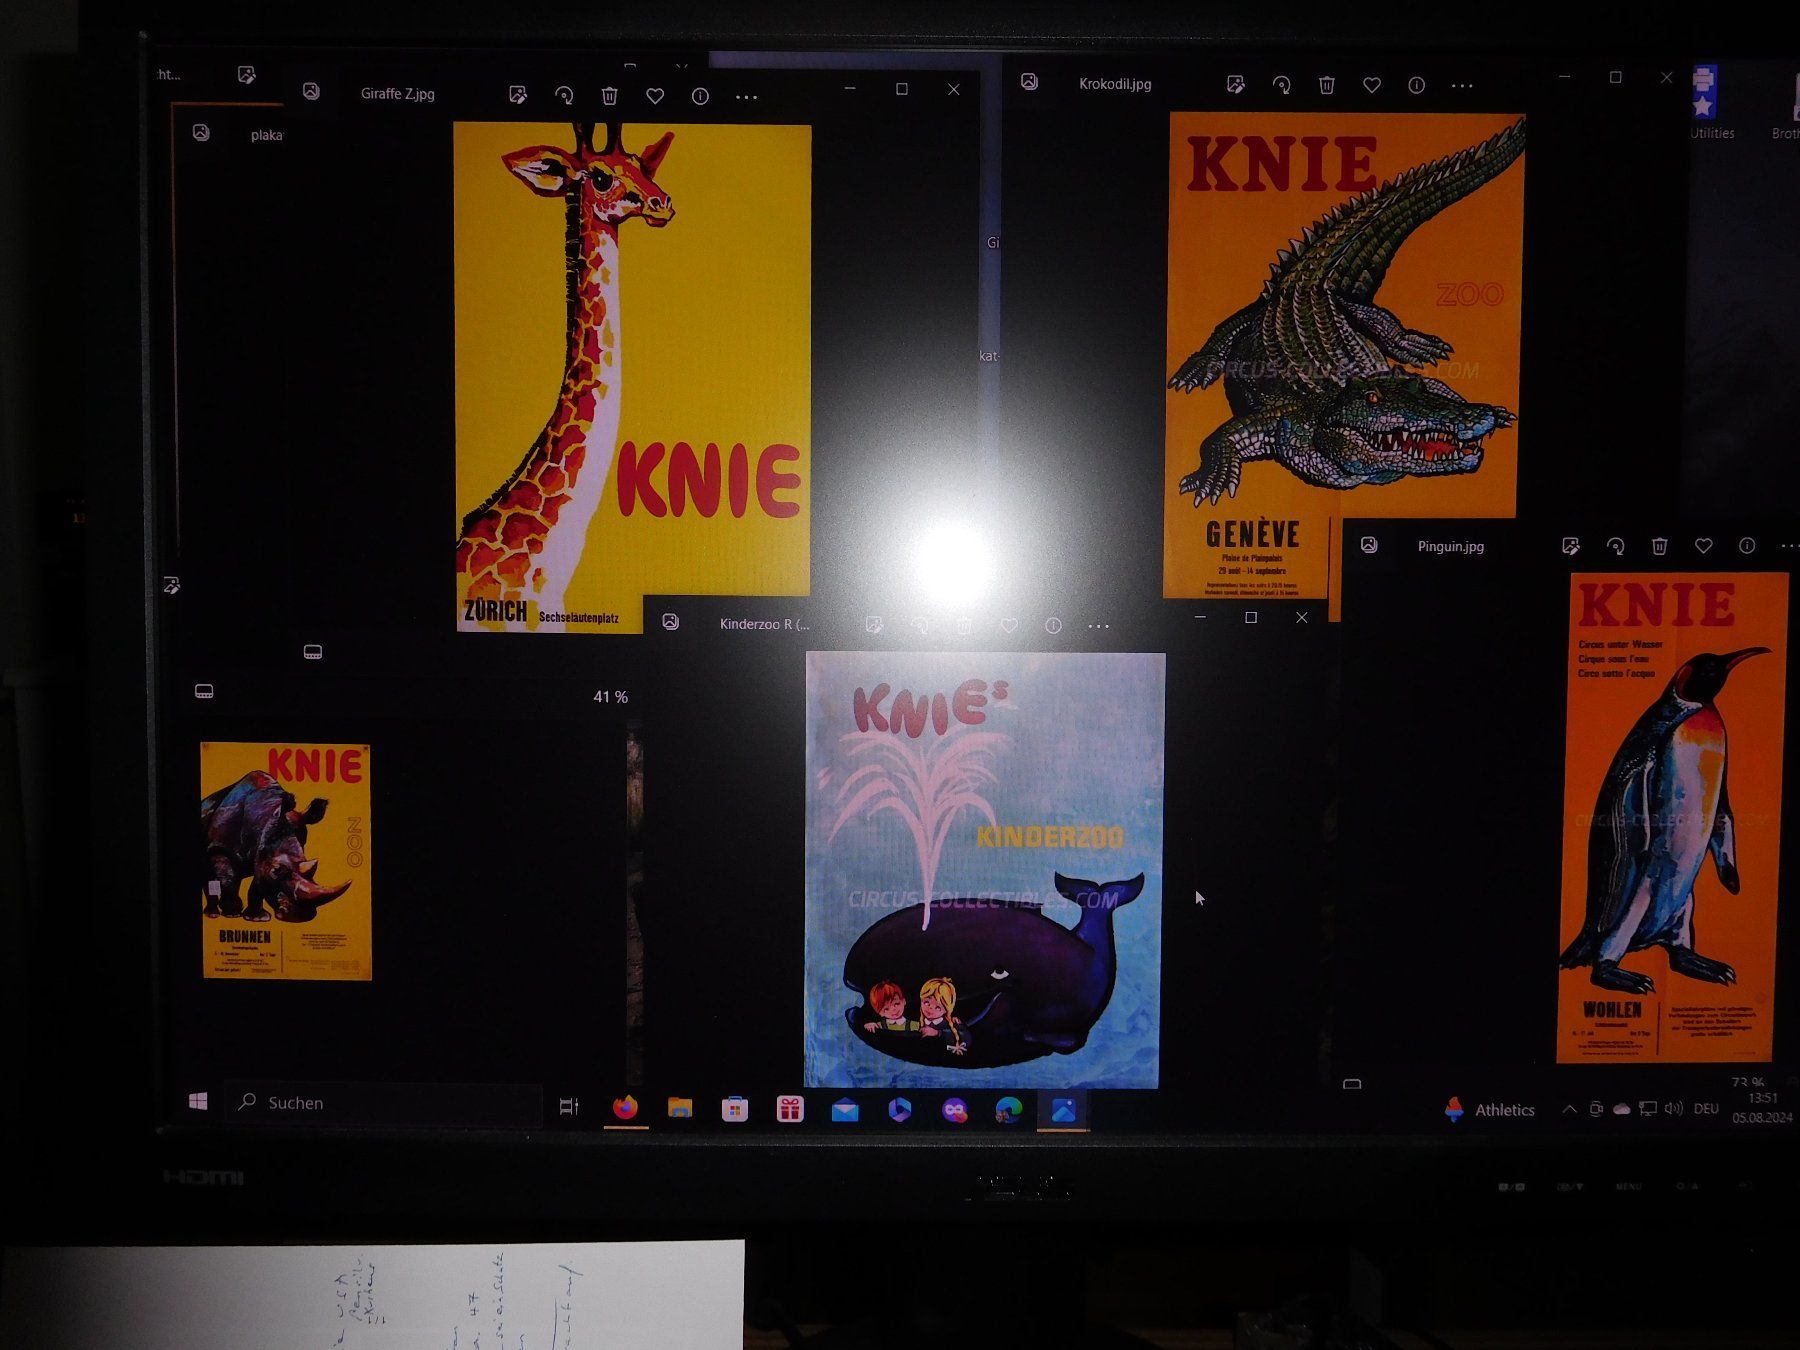
Task: Rotate the Pinguin.jpg image
Action: click(x=1615, y=546)
